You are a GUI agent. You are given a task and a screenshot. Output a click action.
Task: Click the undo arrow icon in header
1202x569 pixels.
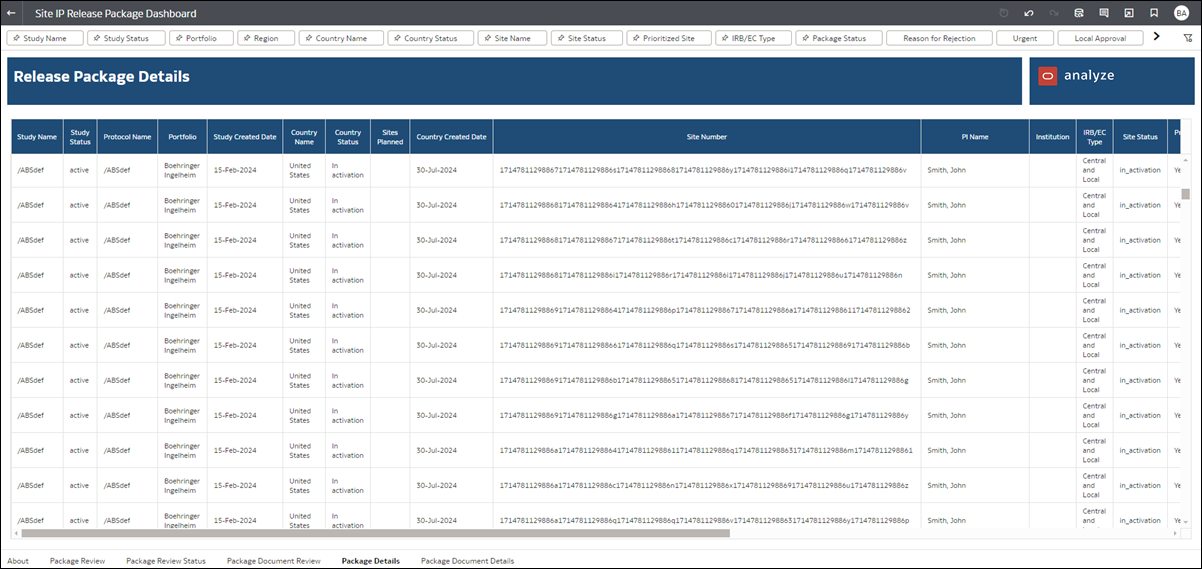(x=1029, y=14)
